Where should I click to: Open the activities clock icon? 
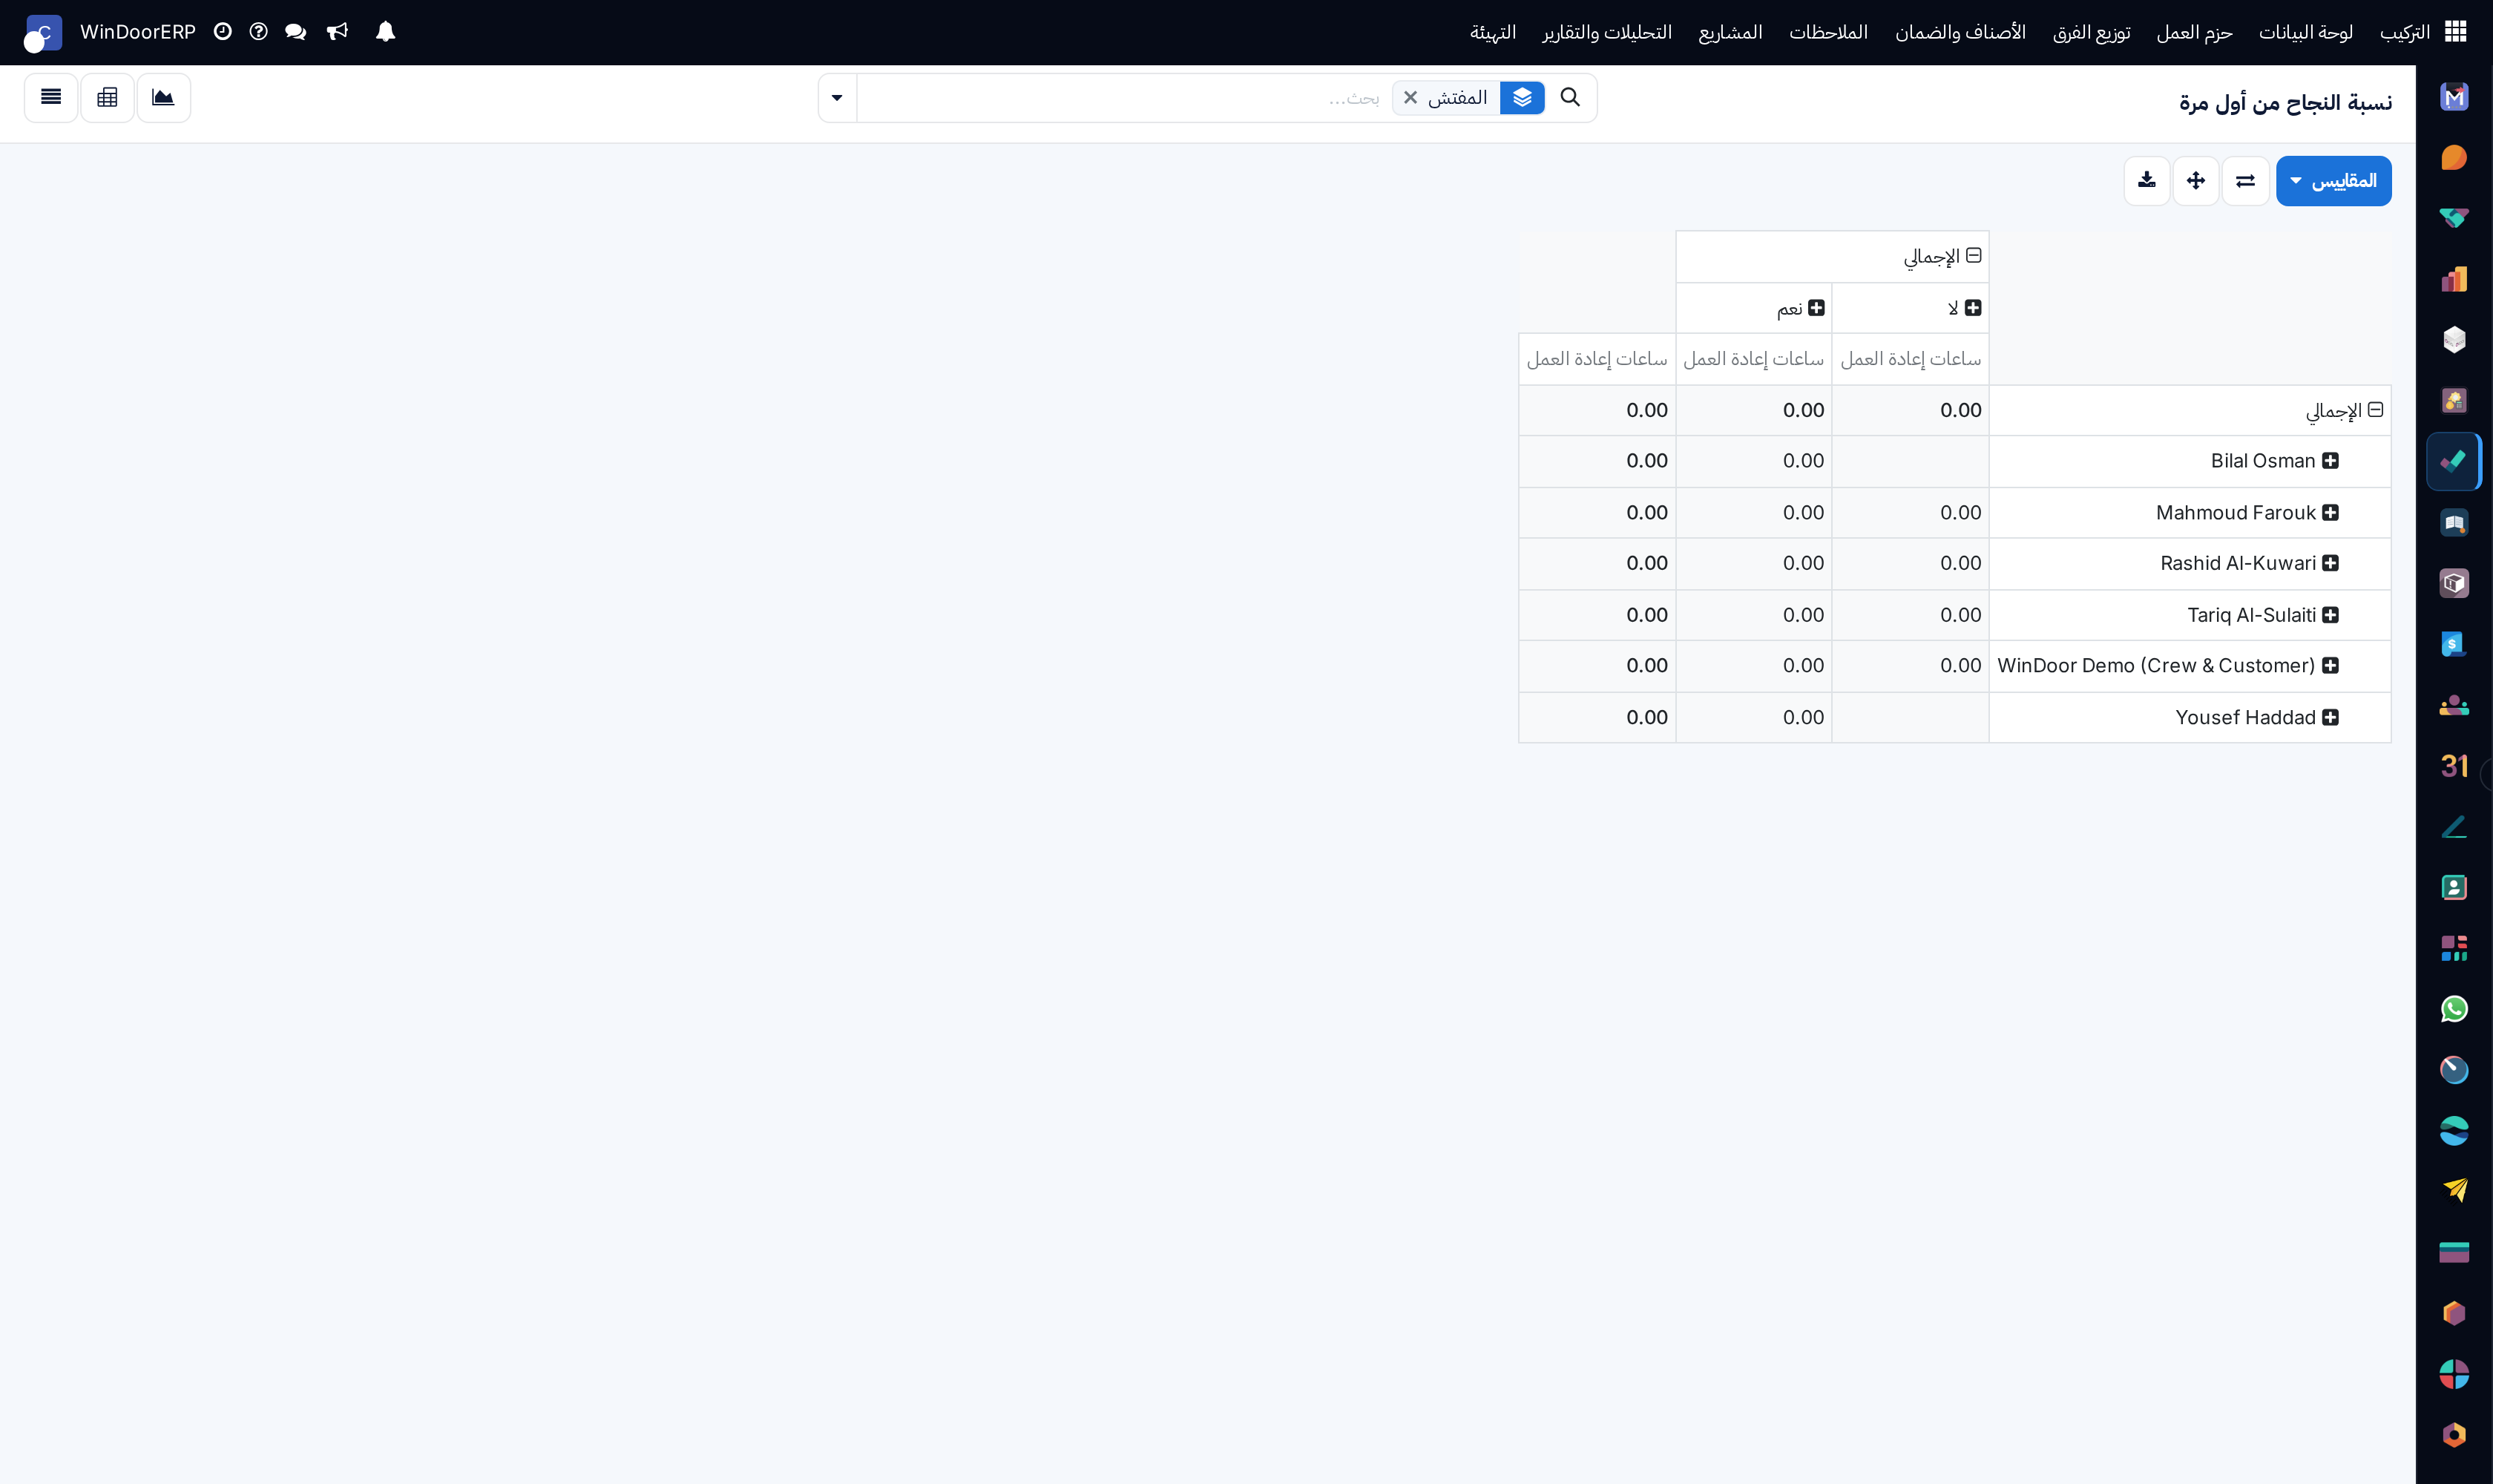tap(223, 32)
